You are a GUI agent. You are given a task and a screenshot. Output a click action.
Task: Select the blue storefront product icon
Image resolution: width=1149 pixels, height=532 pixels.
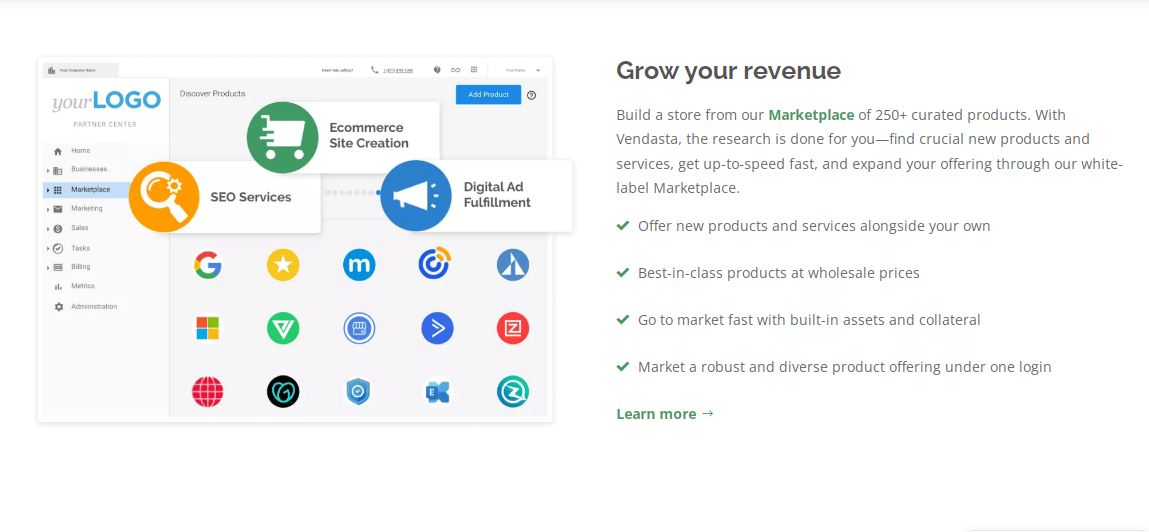[x=359, y=328]
